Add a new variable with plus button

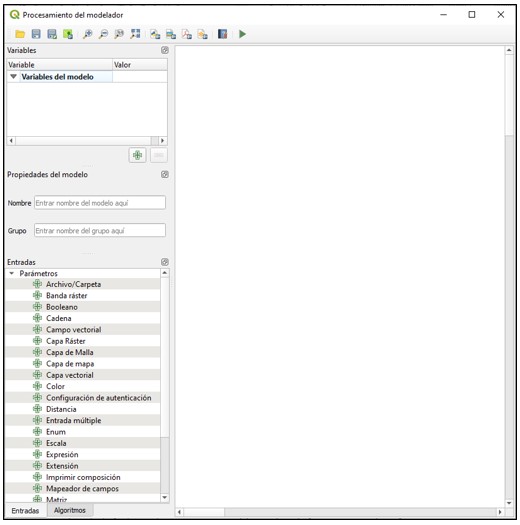pyautogui.click(x=137, y=155)
